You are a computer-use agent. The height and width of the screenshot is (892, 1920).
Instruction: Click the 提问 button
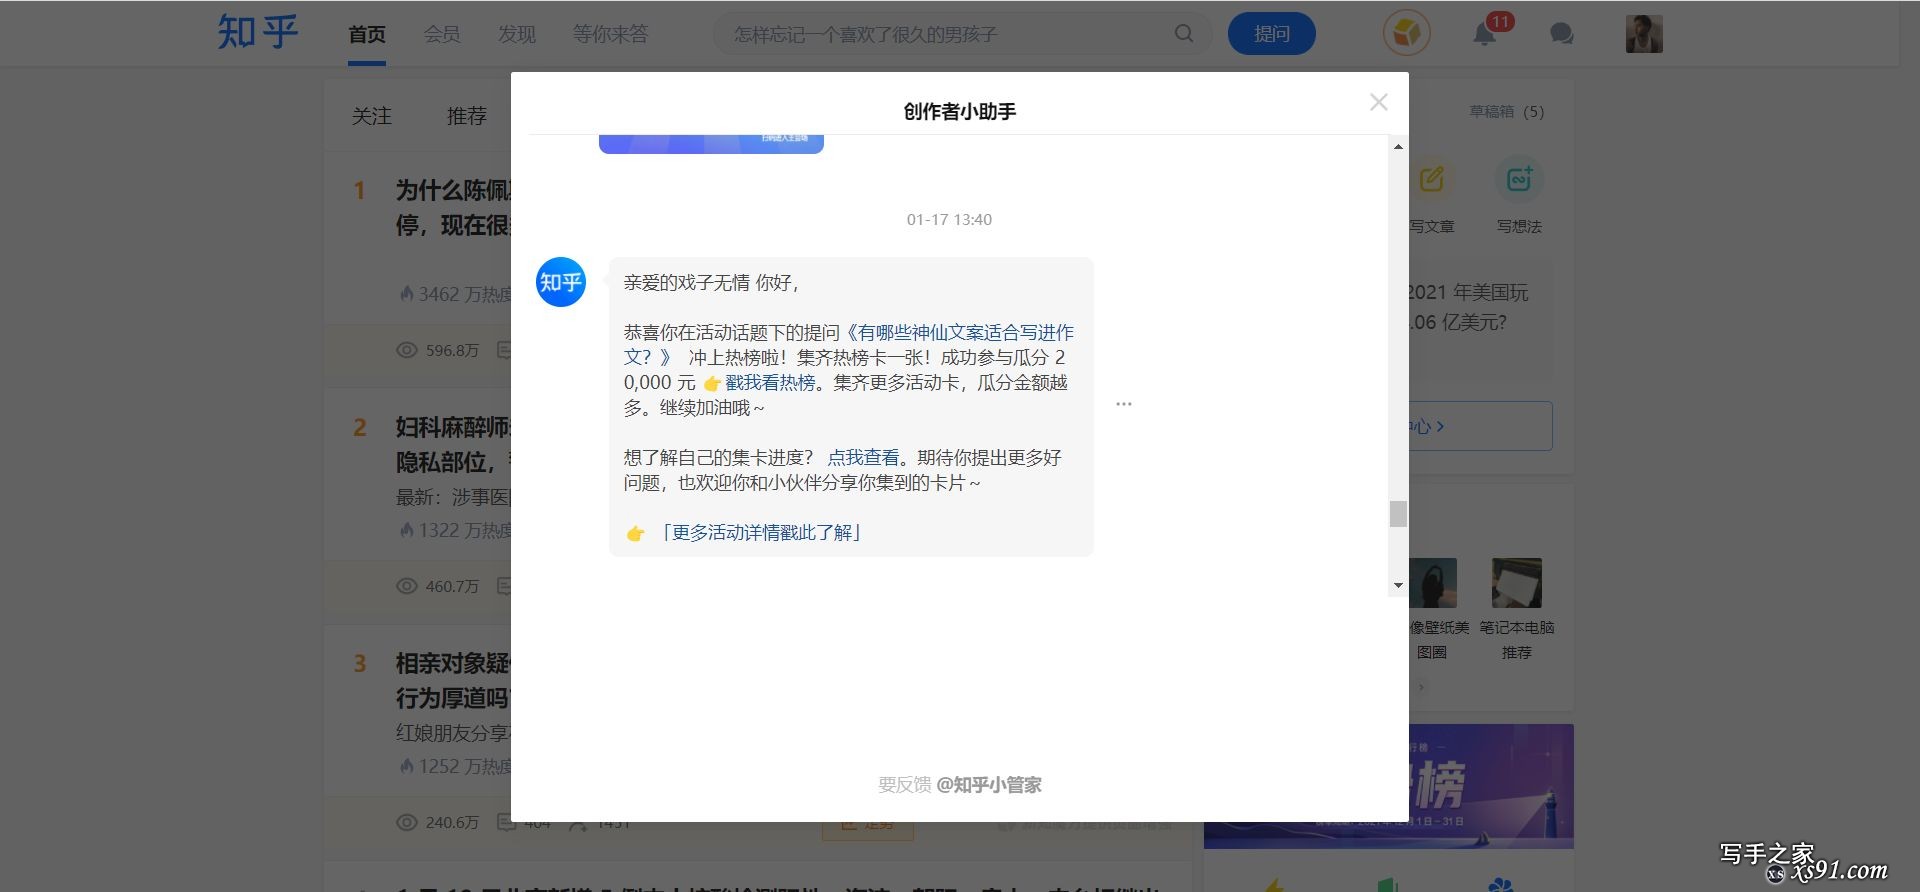click(x=1272, y=34)
